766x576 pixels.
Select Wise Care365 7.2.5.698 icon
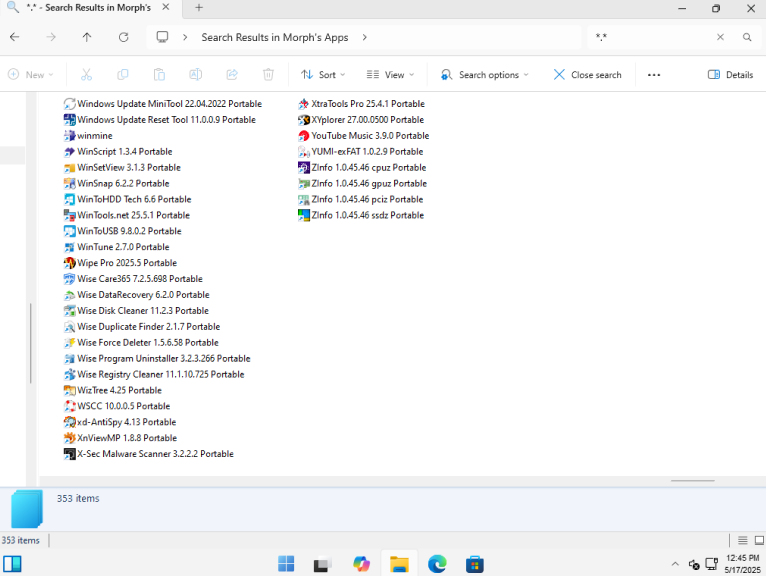coord(69,279)
